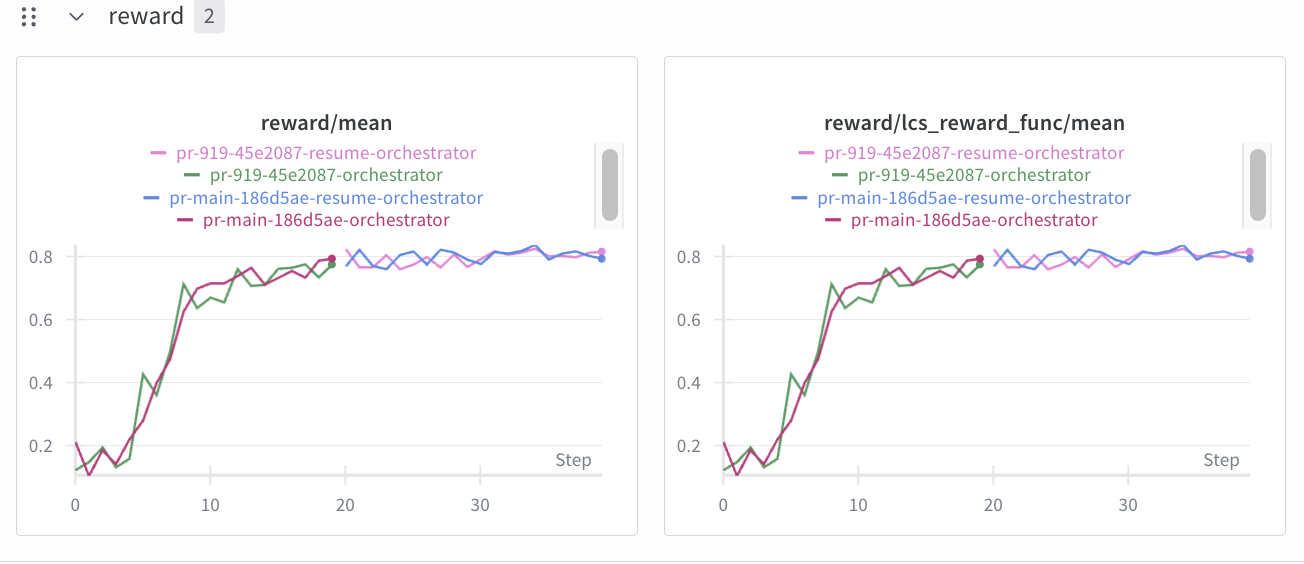Click the six-dot drag handle beside reward
Screen dimensions: 1304x564
click(29, 17)
